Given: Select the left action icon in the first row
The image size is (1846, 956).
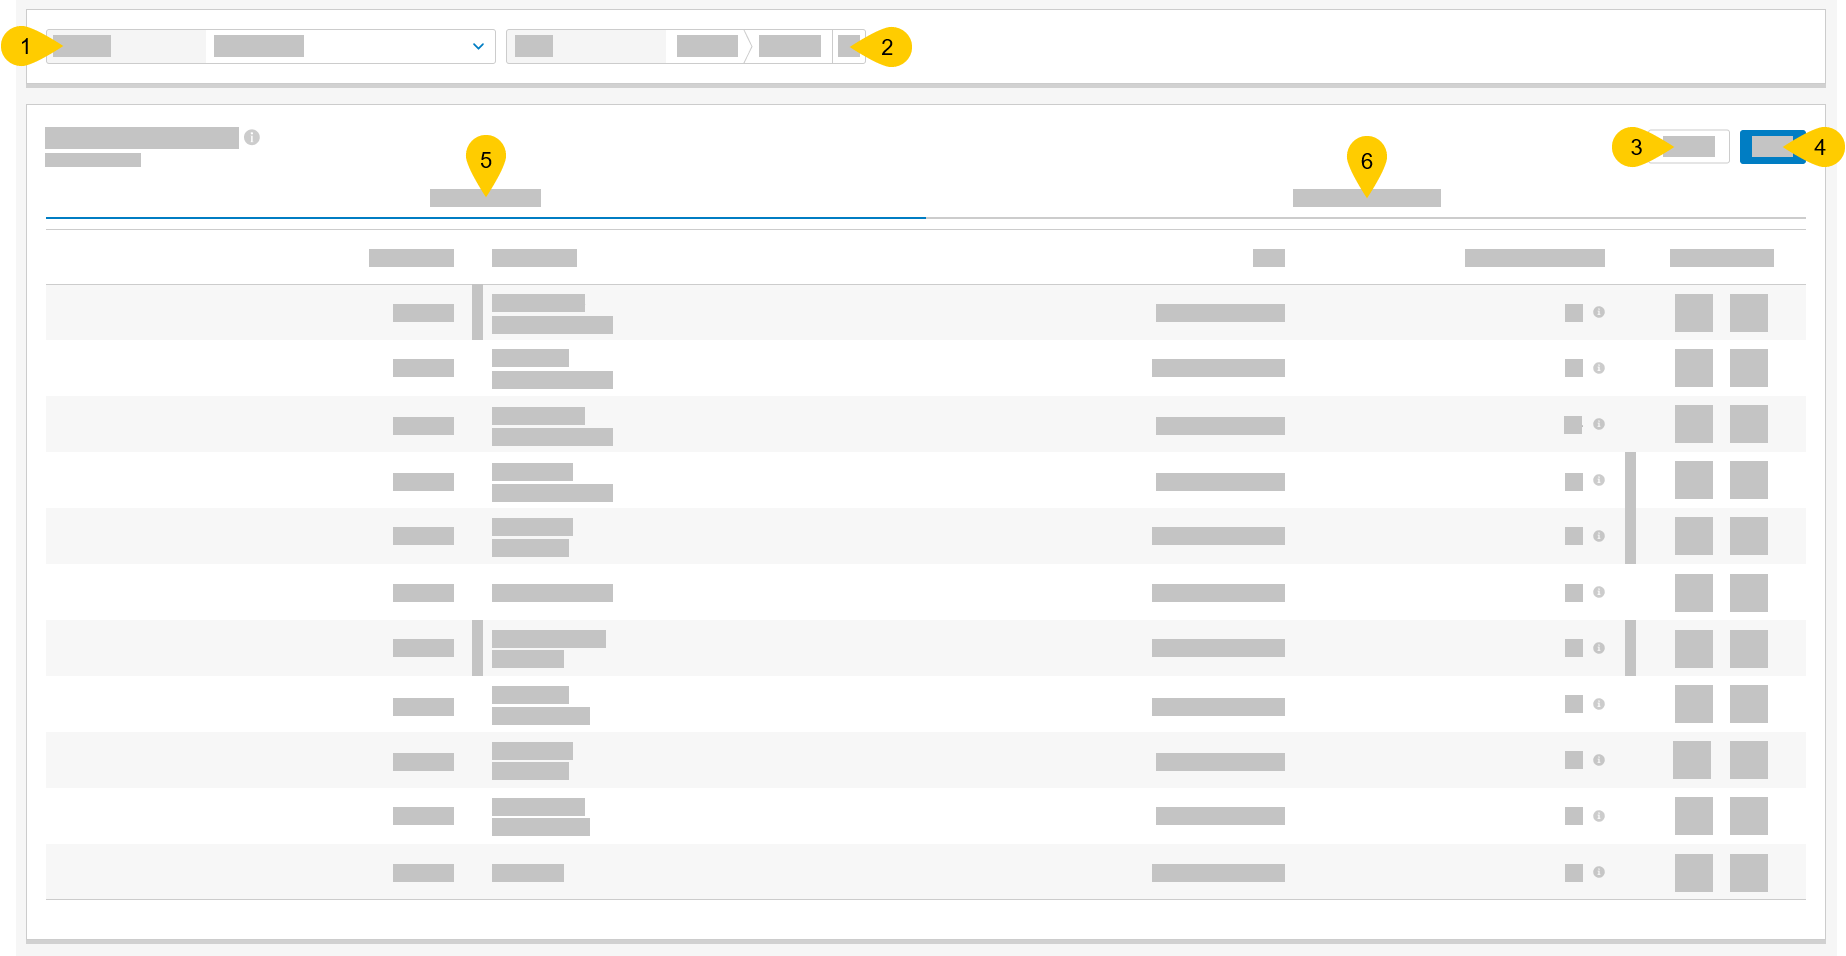Looking at the screenshot, I should coord(1694,312).
